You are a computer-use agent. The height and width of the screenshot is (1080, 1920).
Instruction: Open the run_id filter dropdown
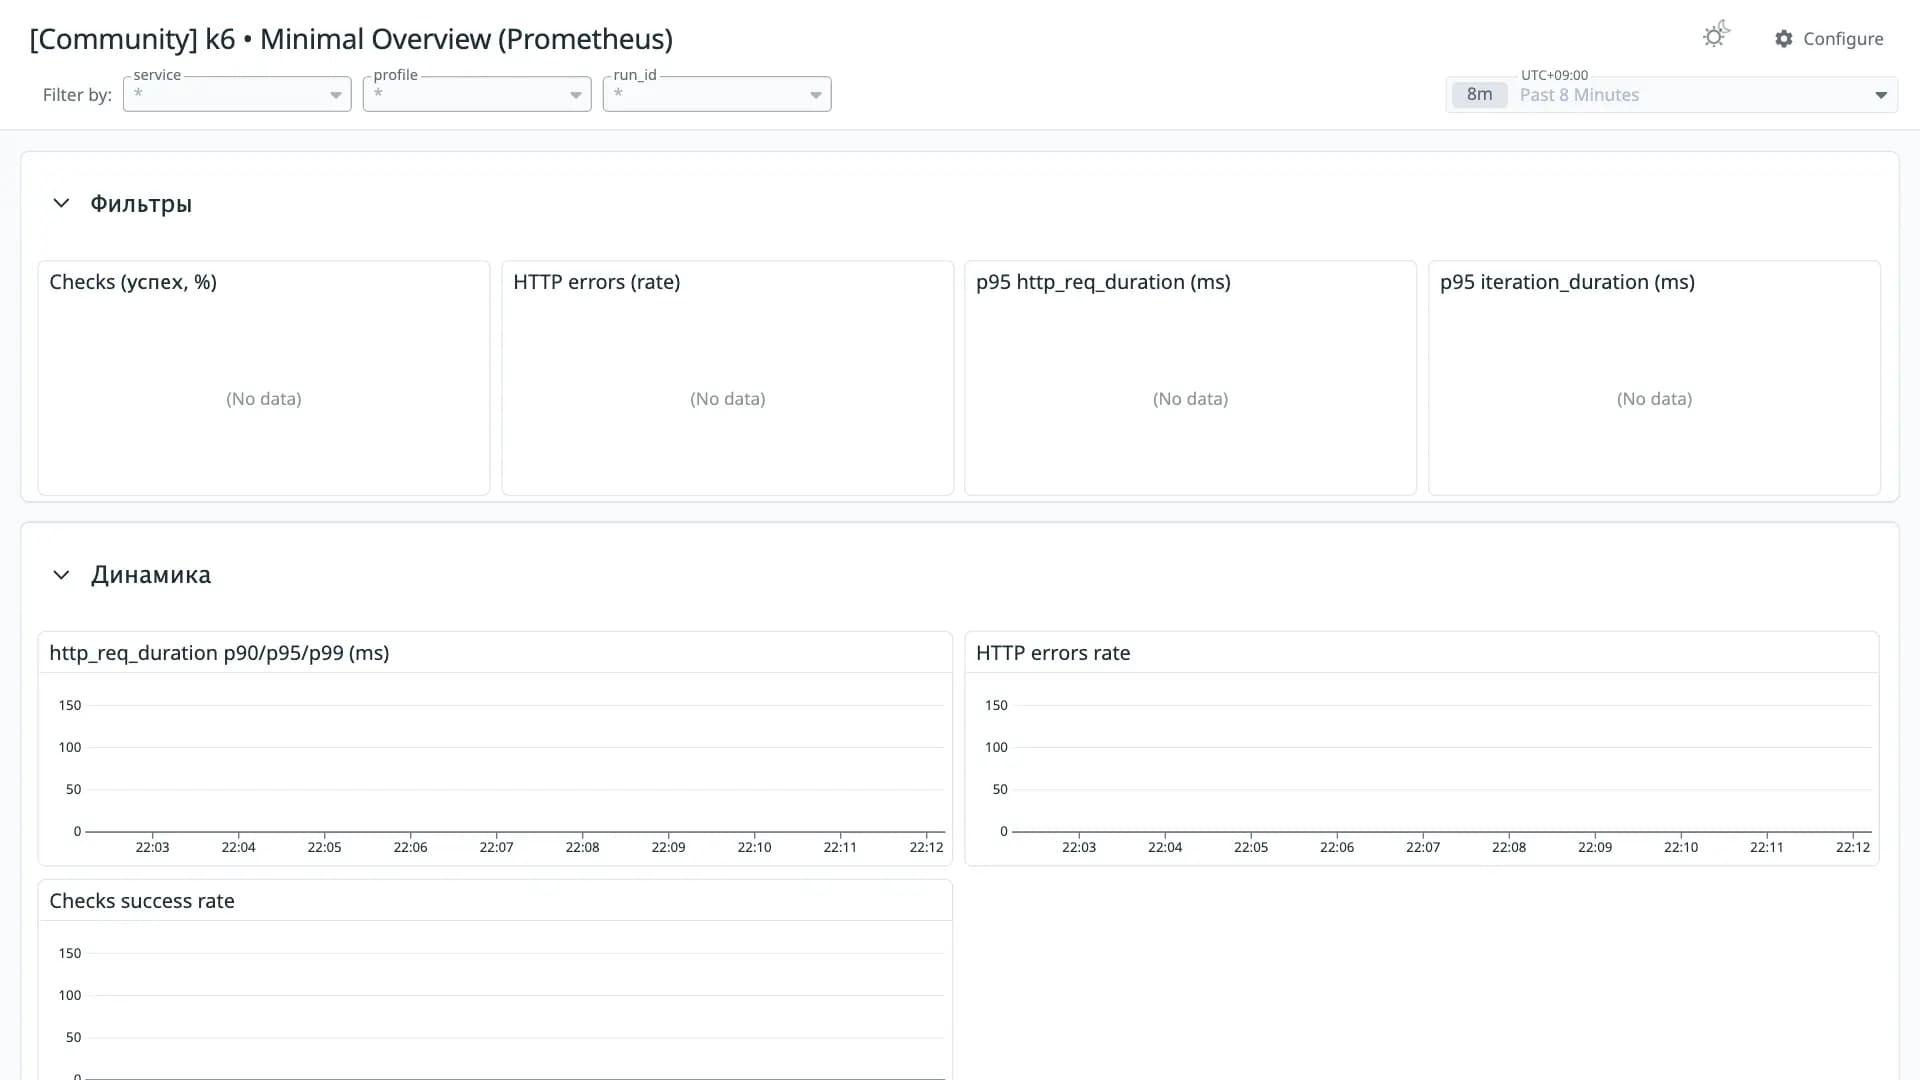(717, 94)
